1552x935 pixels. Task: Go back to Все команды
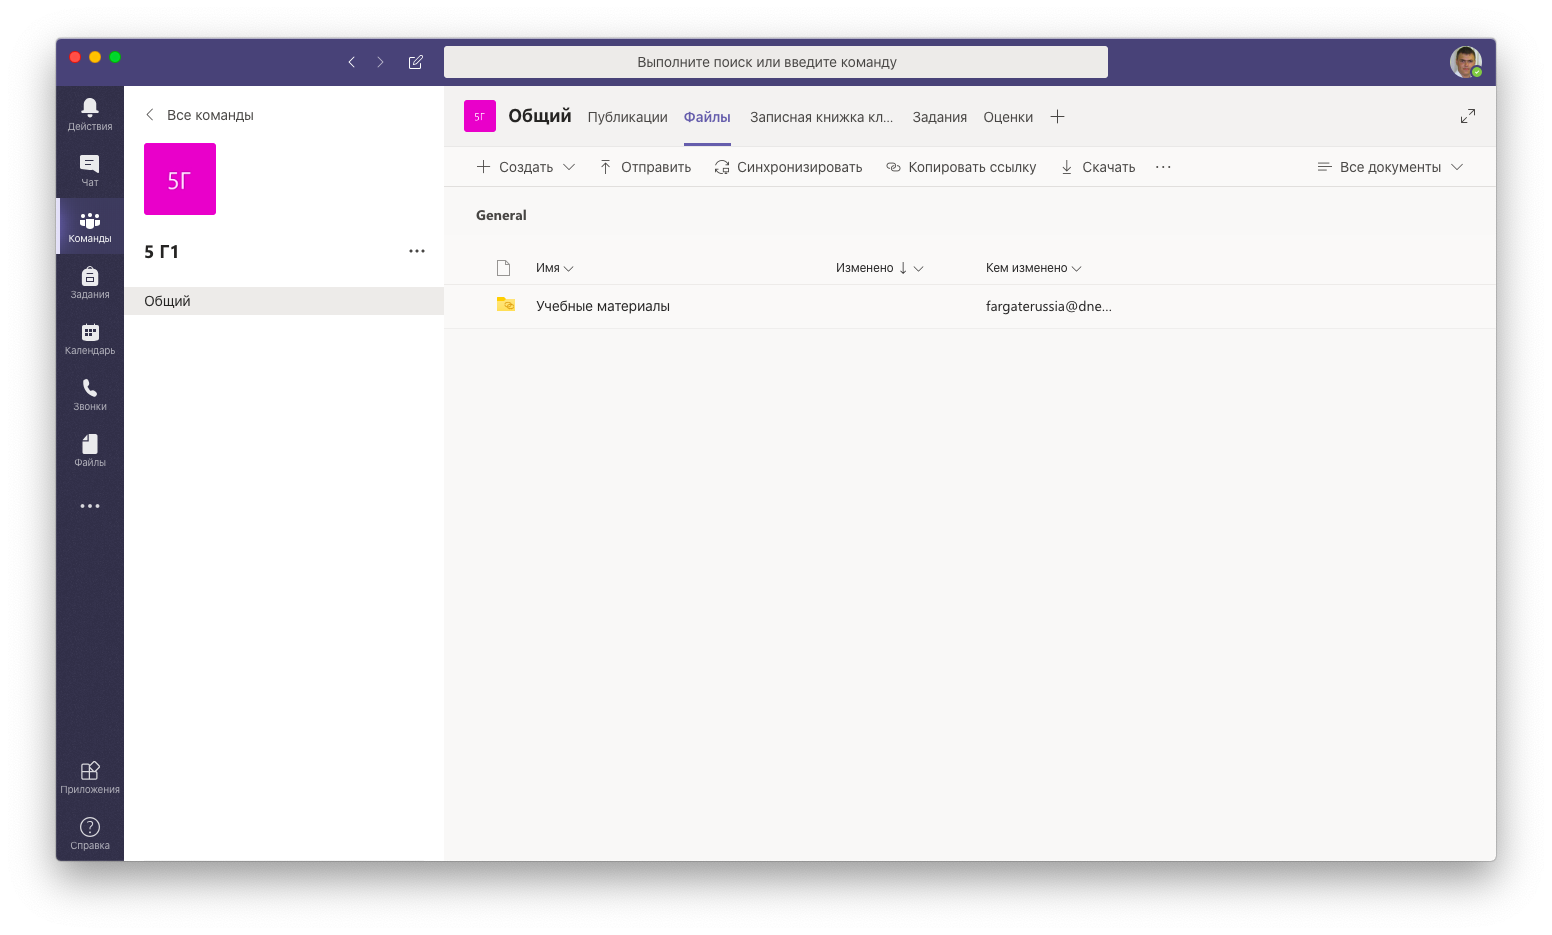199,115
